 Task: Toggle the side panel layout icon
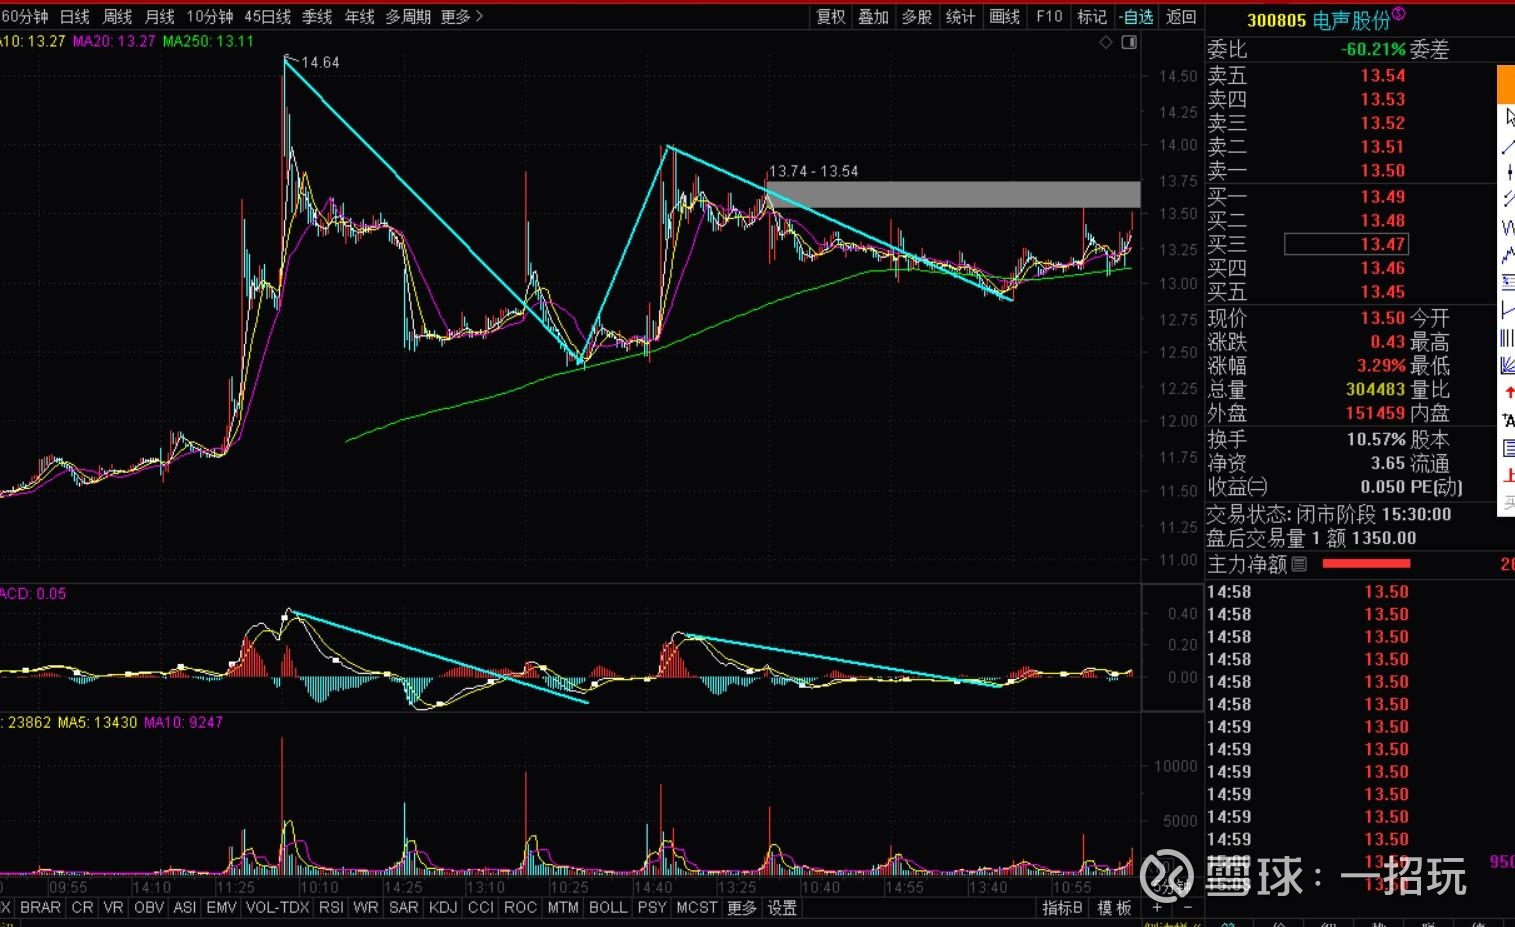[1129, 42]
